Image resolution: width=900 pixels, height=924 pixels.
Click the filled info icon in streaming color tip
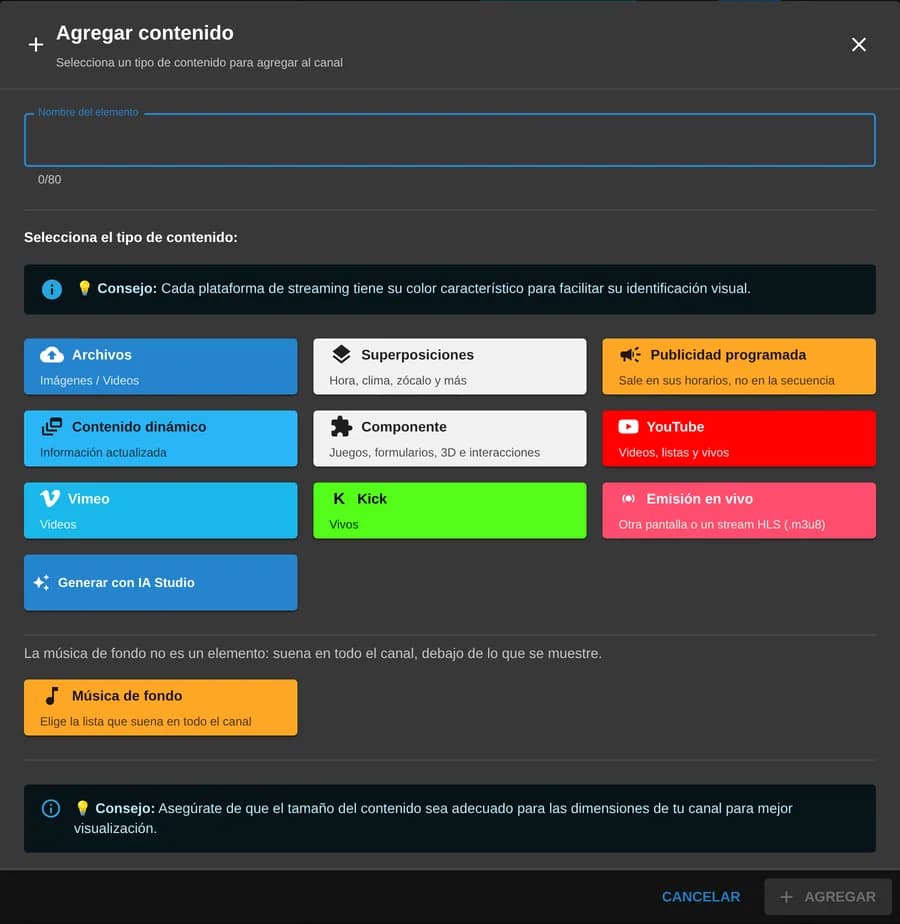52,289
